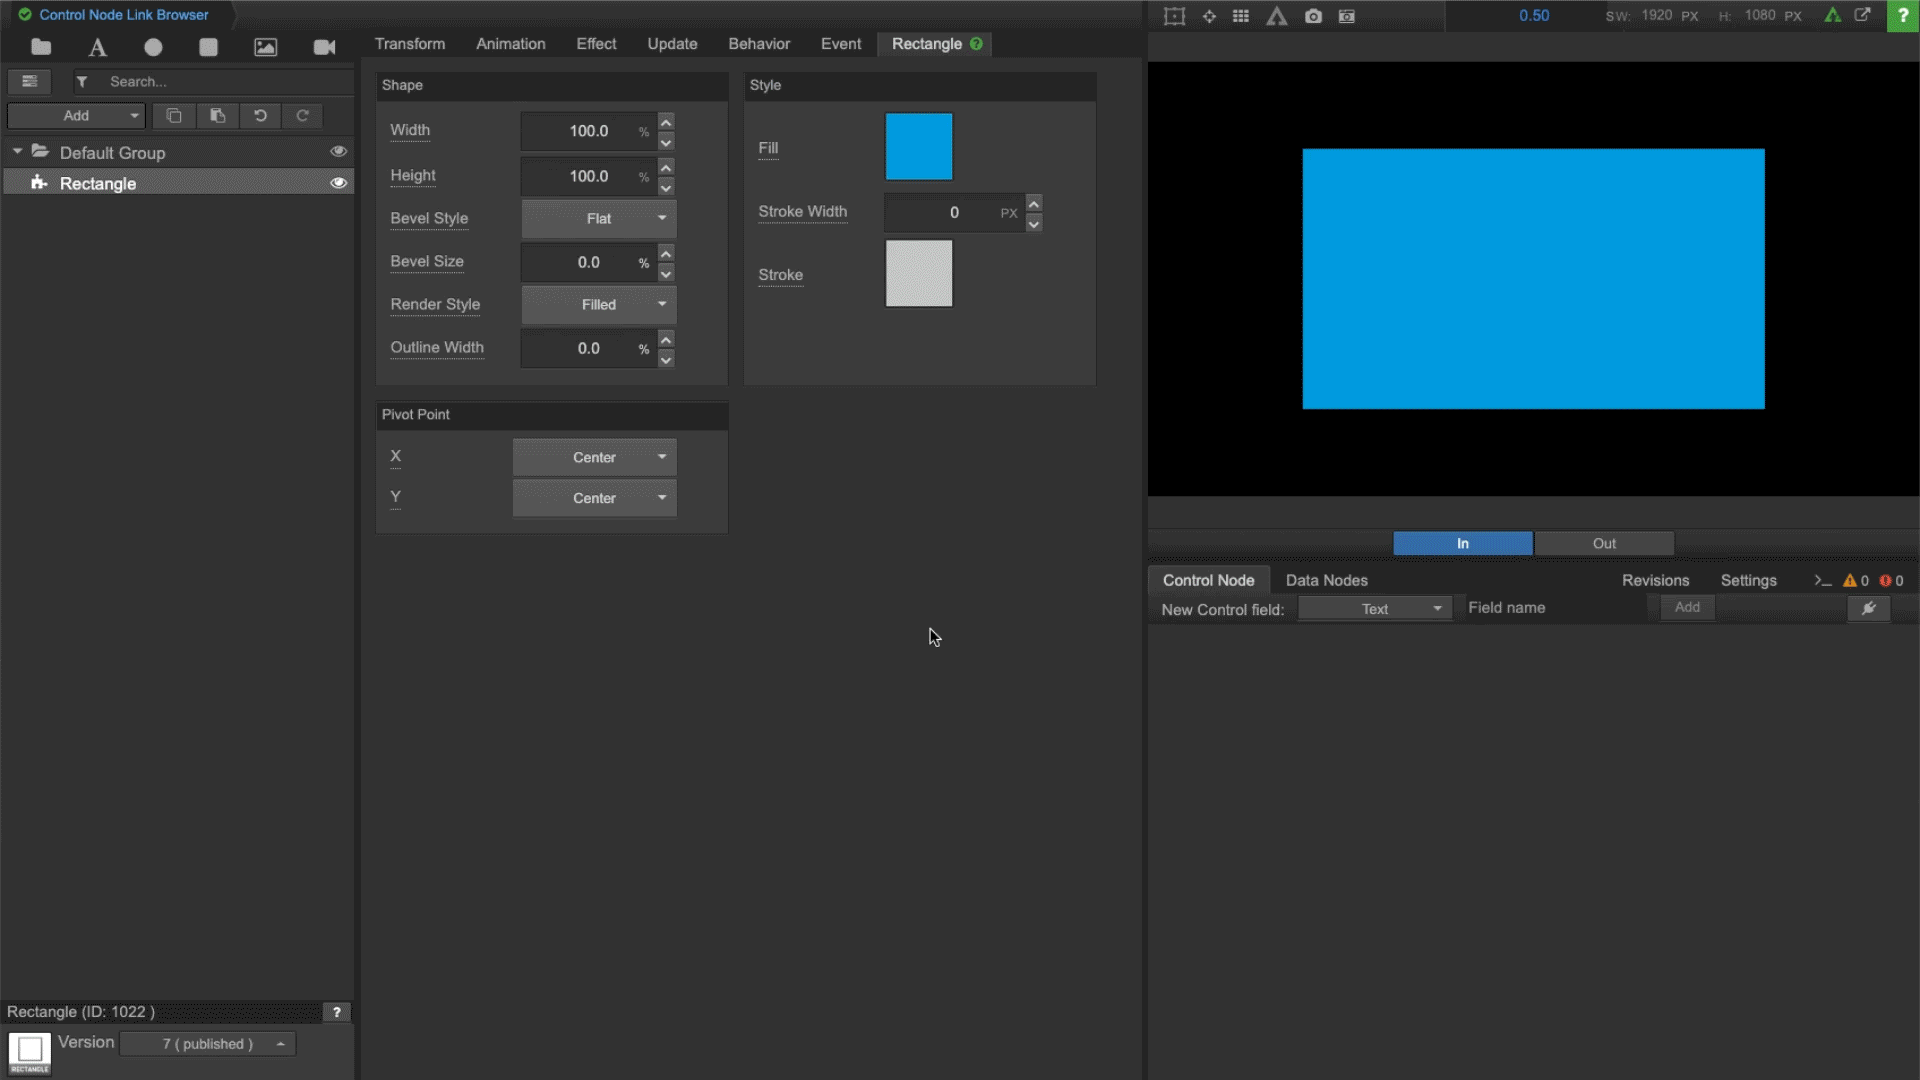Open help for Rectangle ID 1022
This screenshot has width=1920, height=1080.
(337, 1012)
